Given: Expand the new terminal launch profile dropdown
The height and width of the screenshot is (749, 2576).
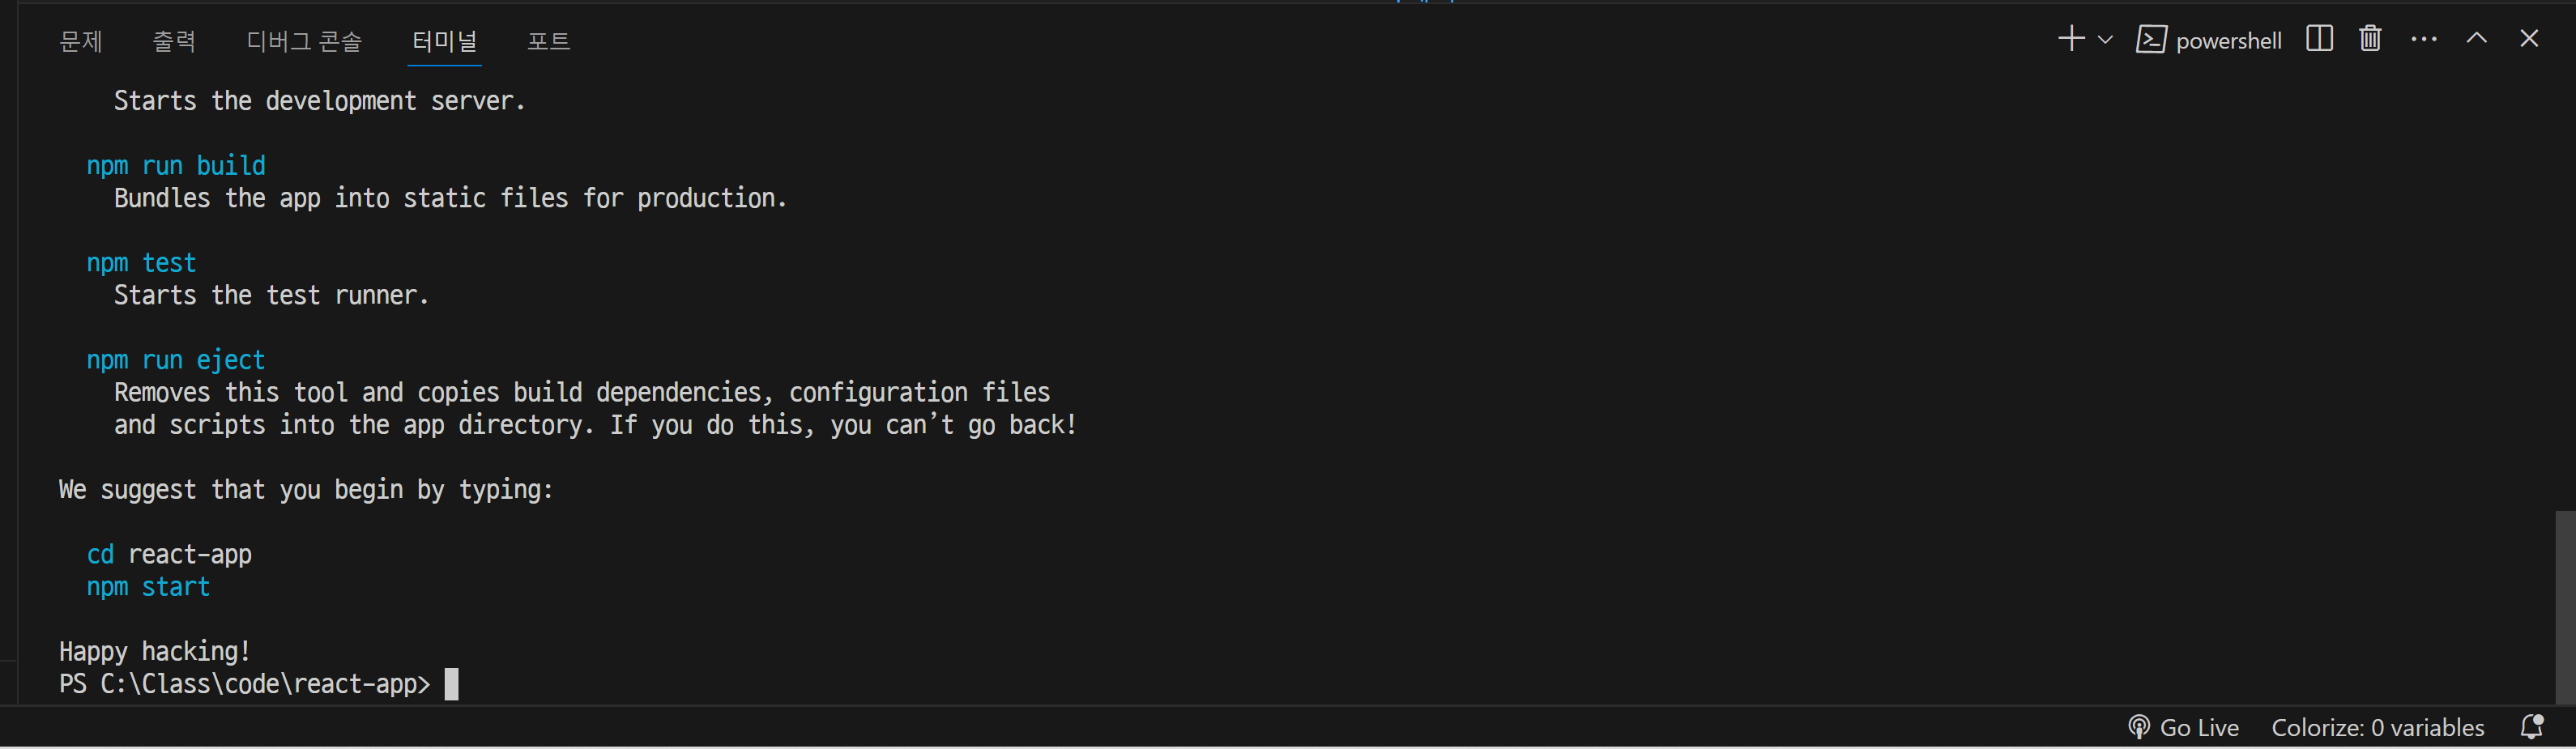Looking at the screenshot, I should (x=2105, y=40).
